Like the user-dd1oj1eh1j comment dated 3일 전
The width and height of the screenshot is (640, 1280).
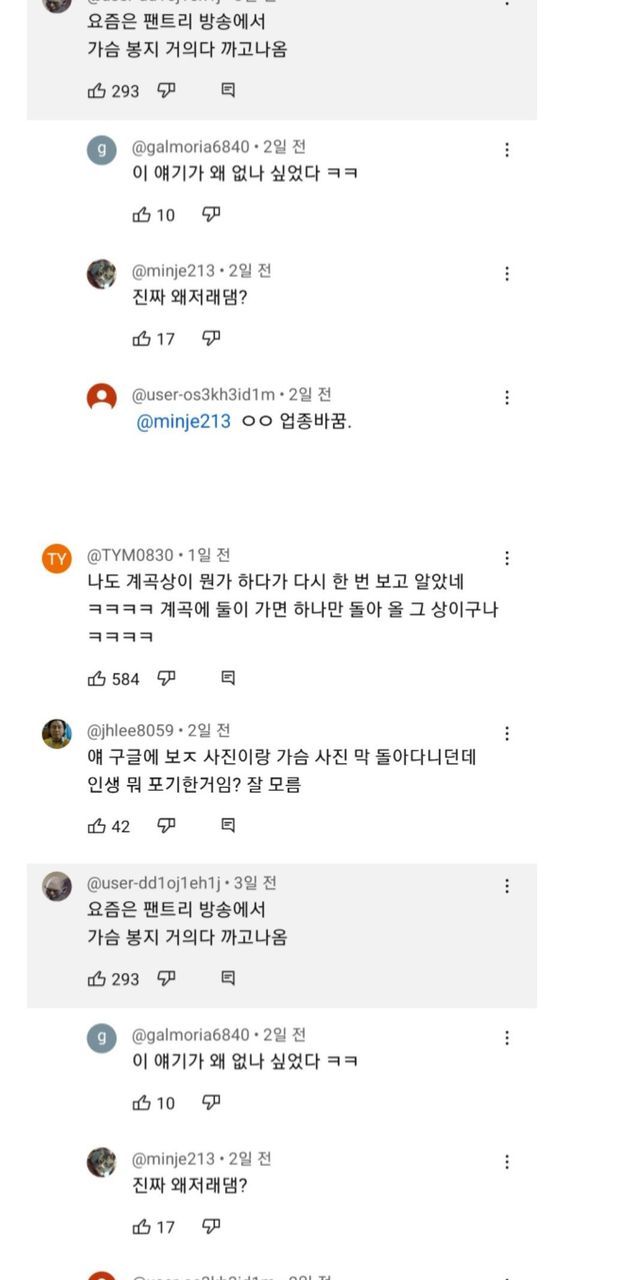[97, 979]
